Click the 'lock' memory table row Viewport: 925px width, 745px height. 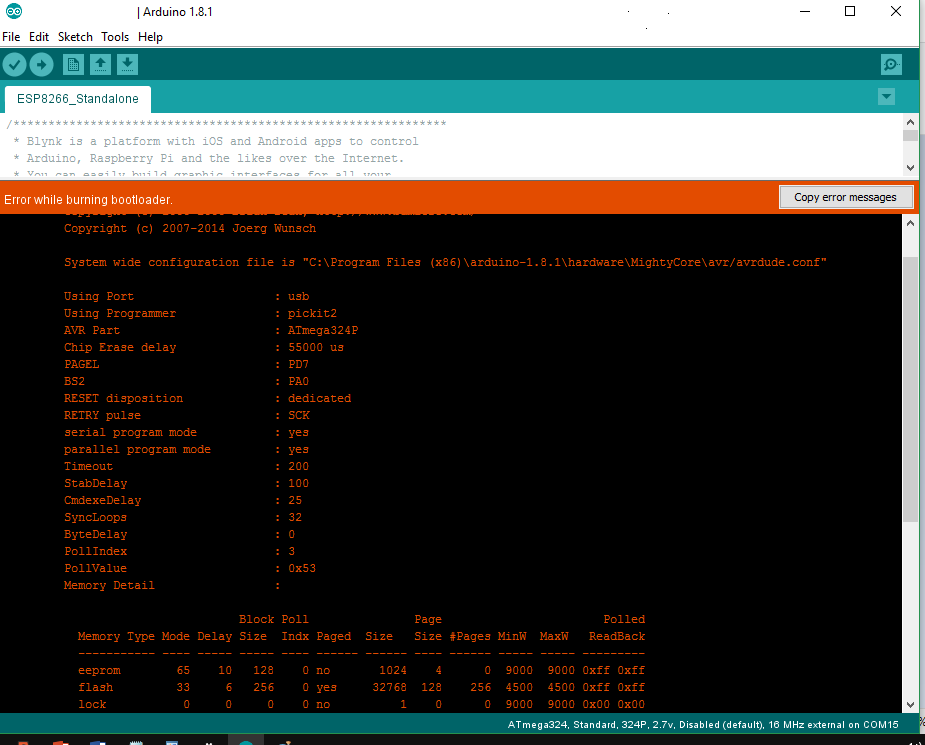pyautogui.click(x=361, y=704)
